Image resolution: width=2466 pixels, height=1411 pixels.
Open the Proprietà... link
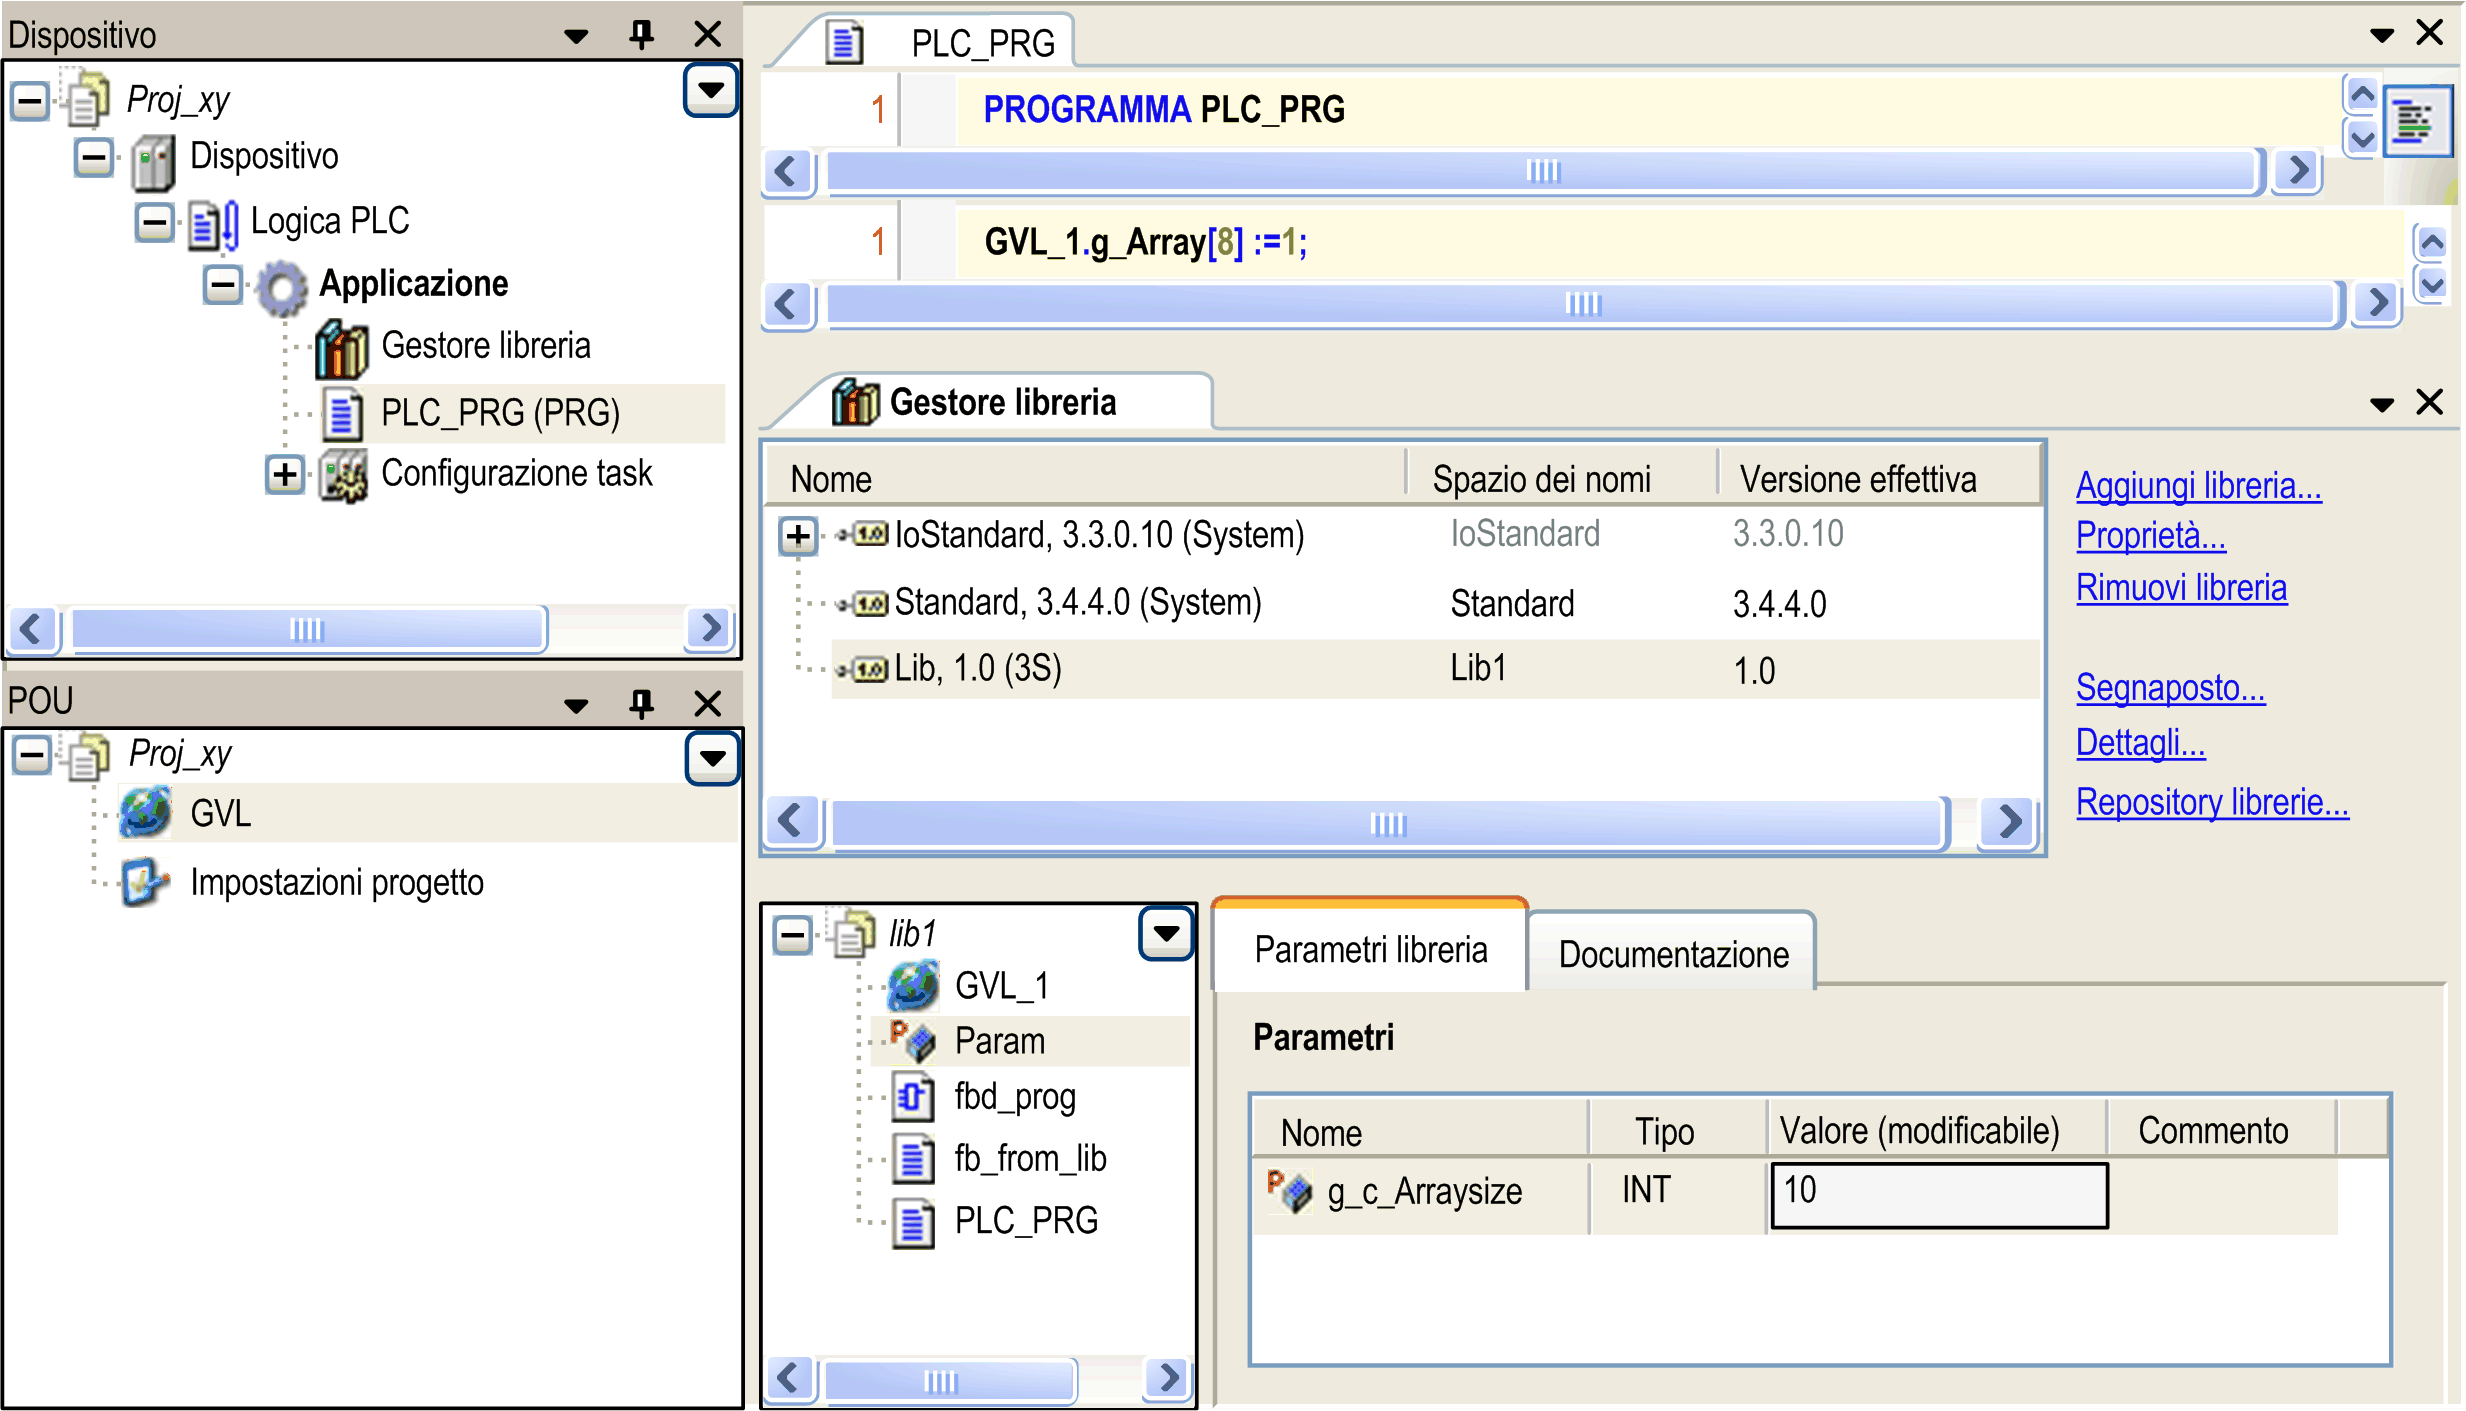(2150, 535)
